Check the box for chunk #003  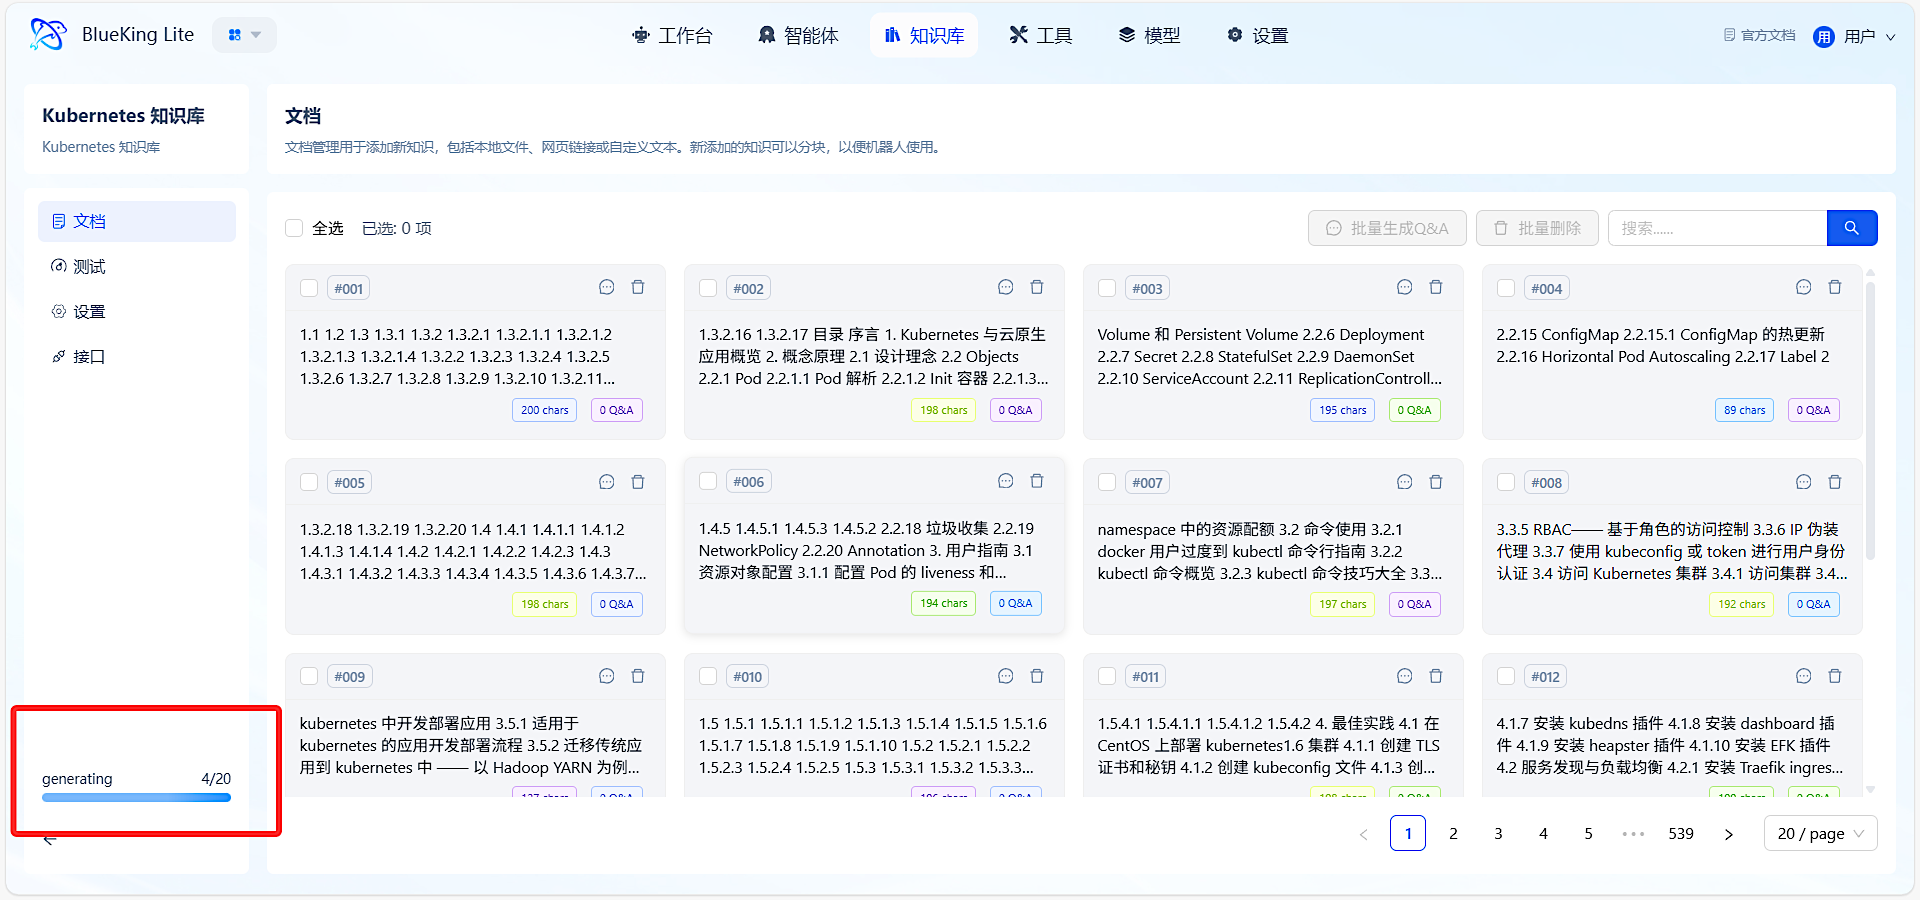[x=1107, y=289]
